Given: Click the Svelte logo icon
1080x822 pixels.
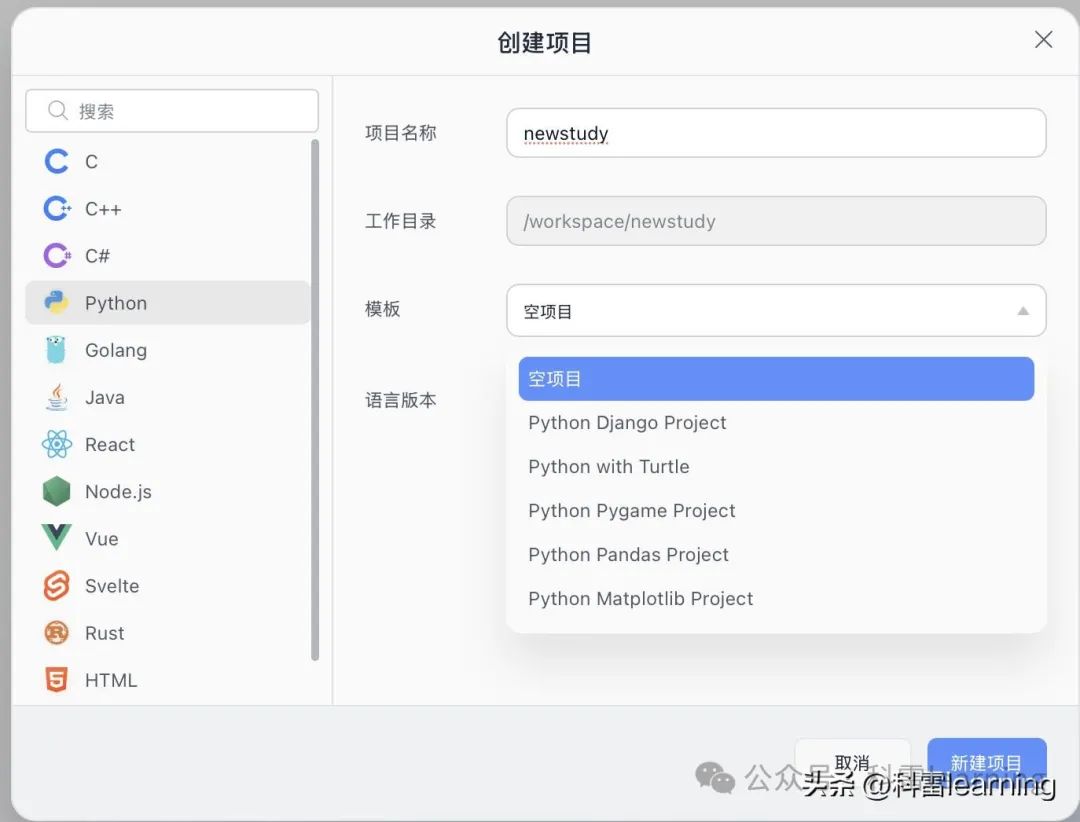Looking at the screenshot, I should [56, 586].
